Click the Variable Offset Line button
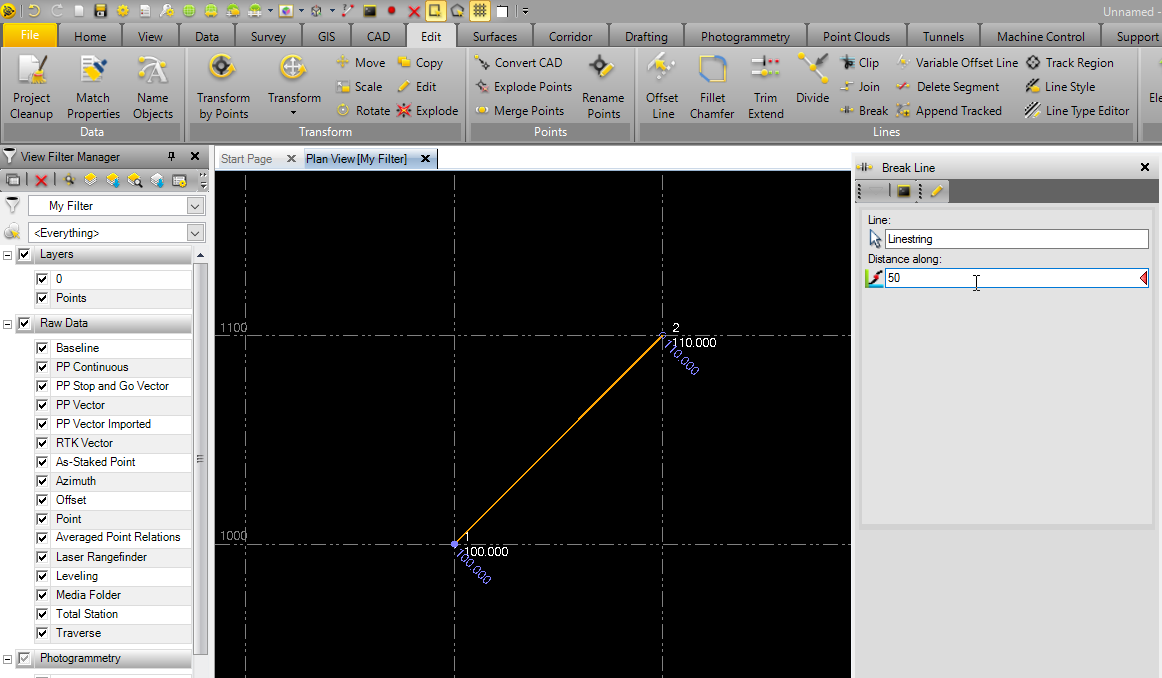 [957, 62]
